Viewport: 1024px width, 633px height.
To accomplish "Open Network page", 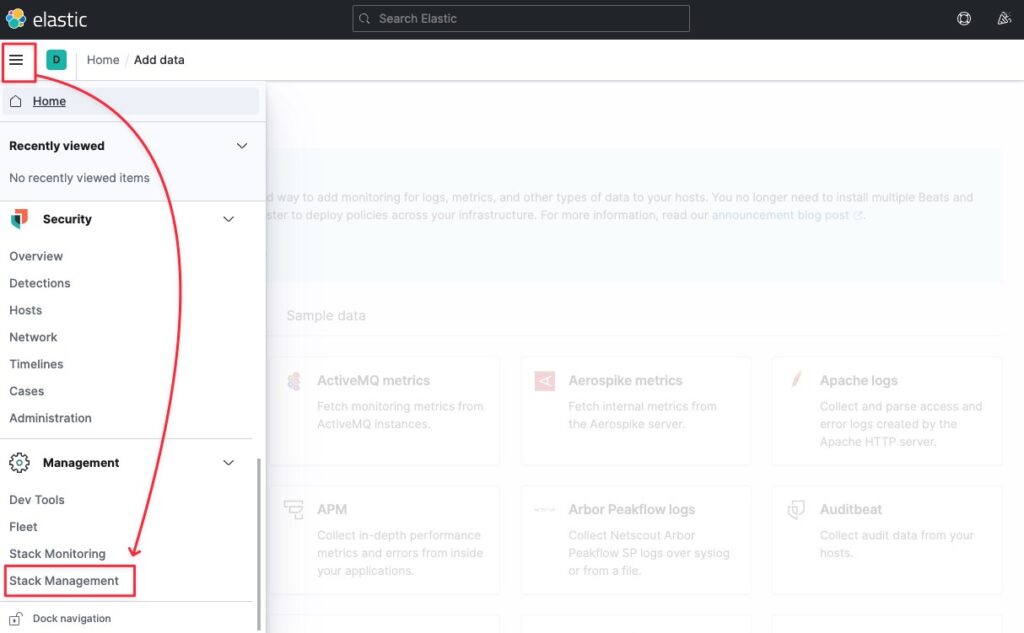I will 33,337.
